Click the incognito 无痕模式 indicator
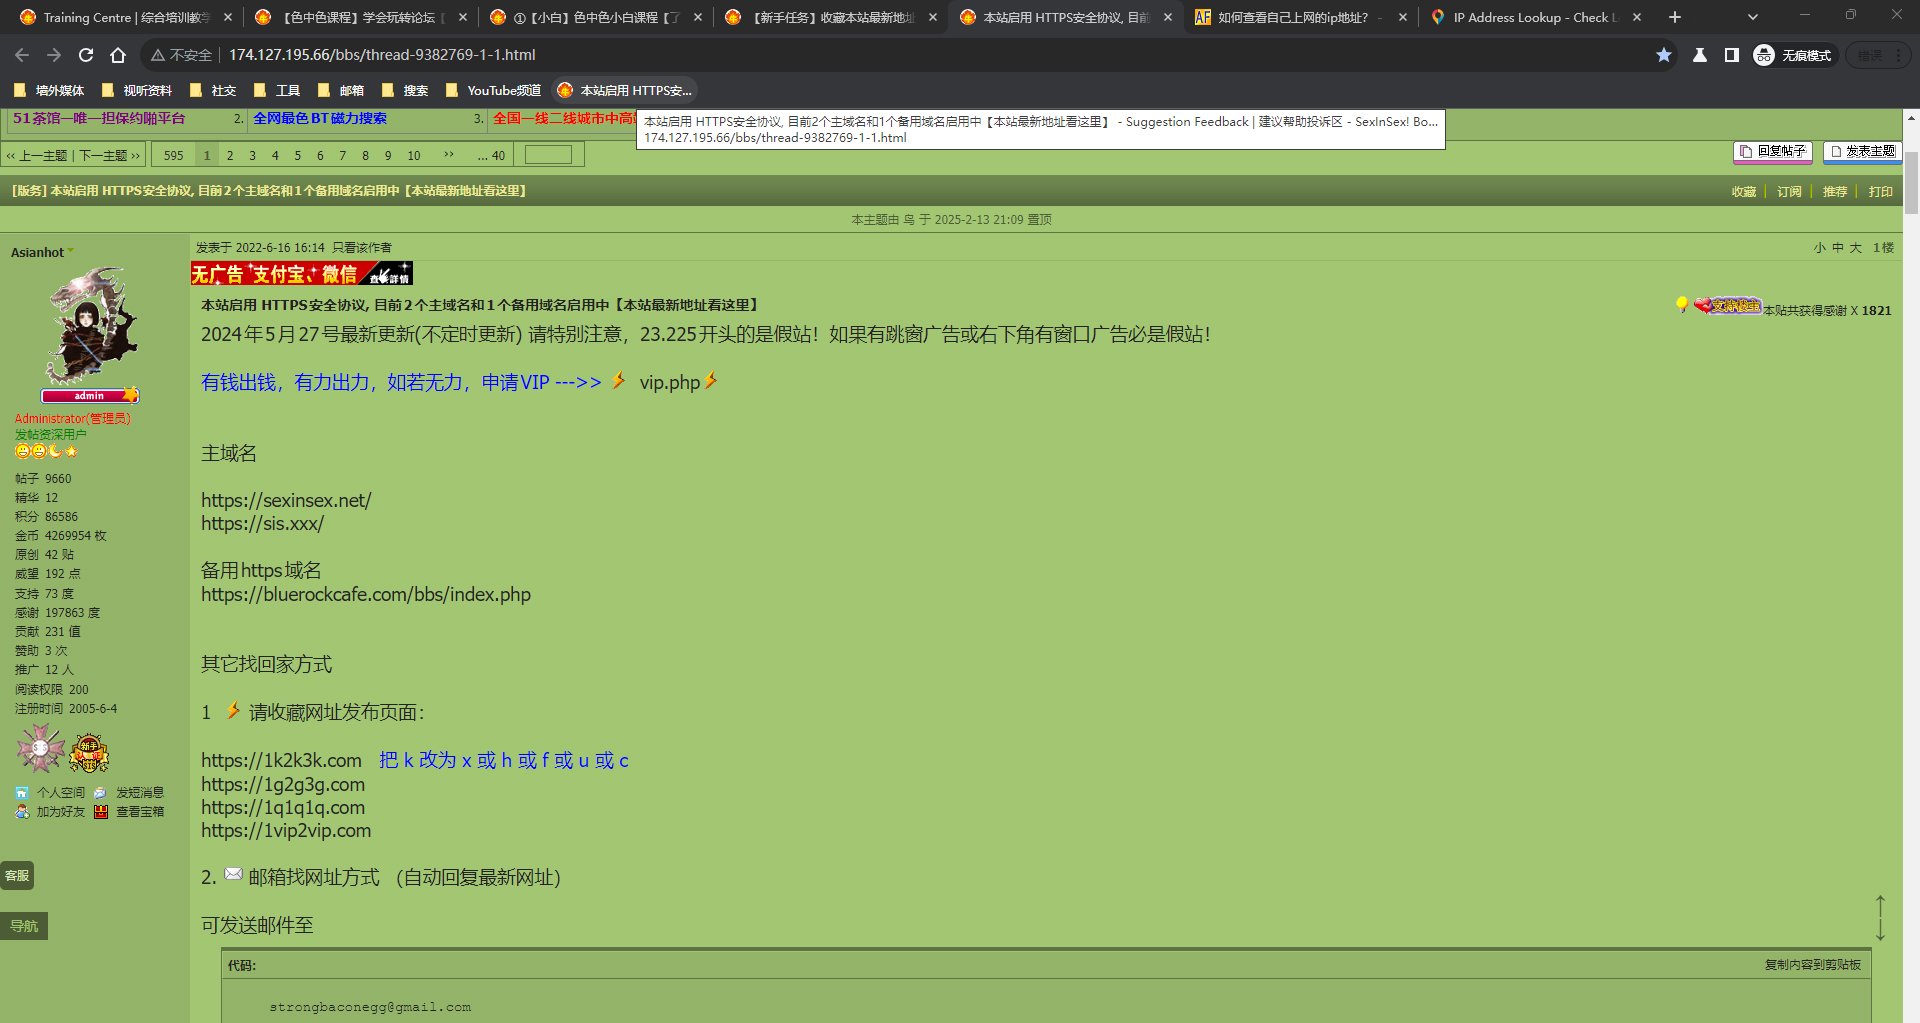This screenshot has height=1023, width=1920. 1794,55
